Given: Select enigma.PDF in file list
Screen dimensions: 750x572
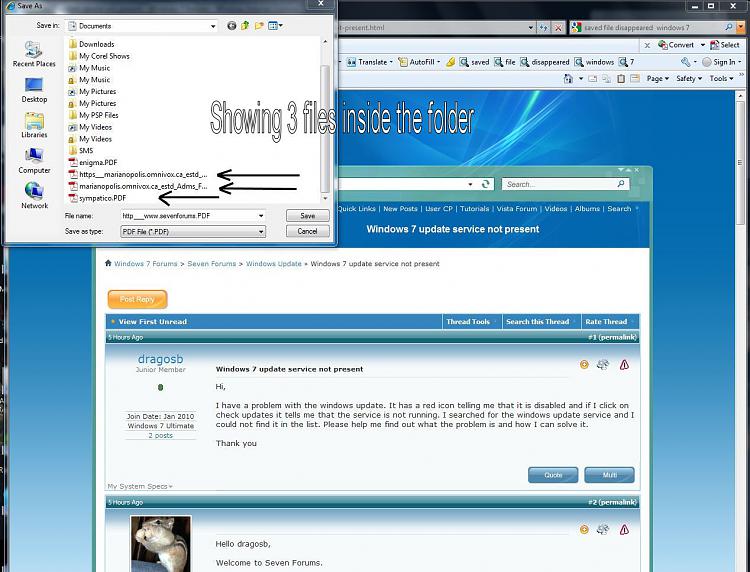Looking at the screenshot, I should 93,163.
